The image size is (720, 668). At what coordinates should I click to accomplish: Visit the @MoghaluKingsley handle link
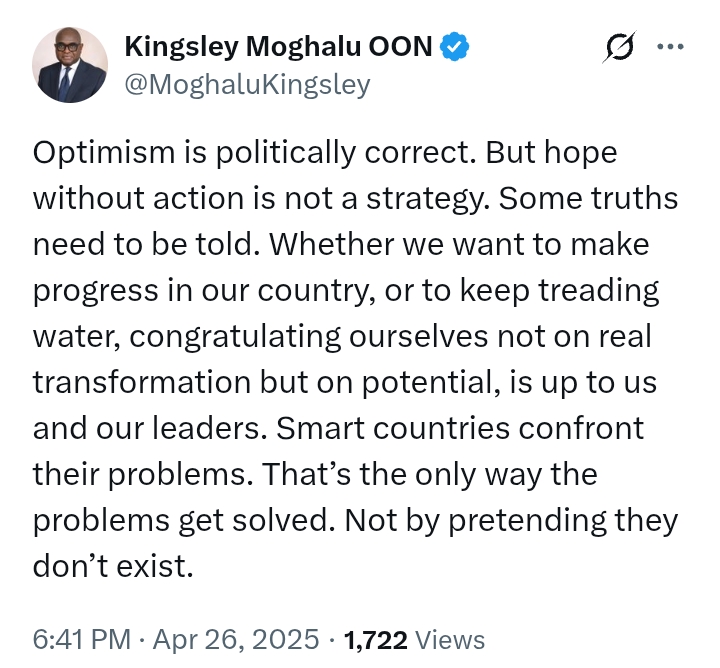click(x=246, y=85)
